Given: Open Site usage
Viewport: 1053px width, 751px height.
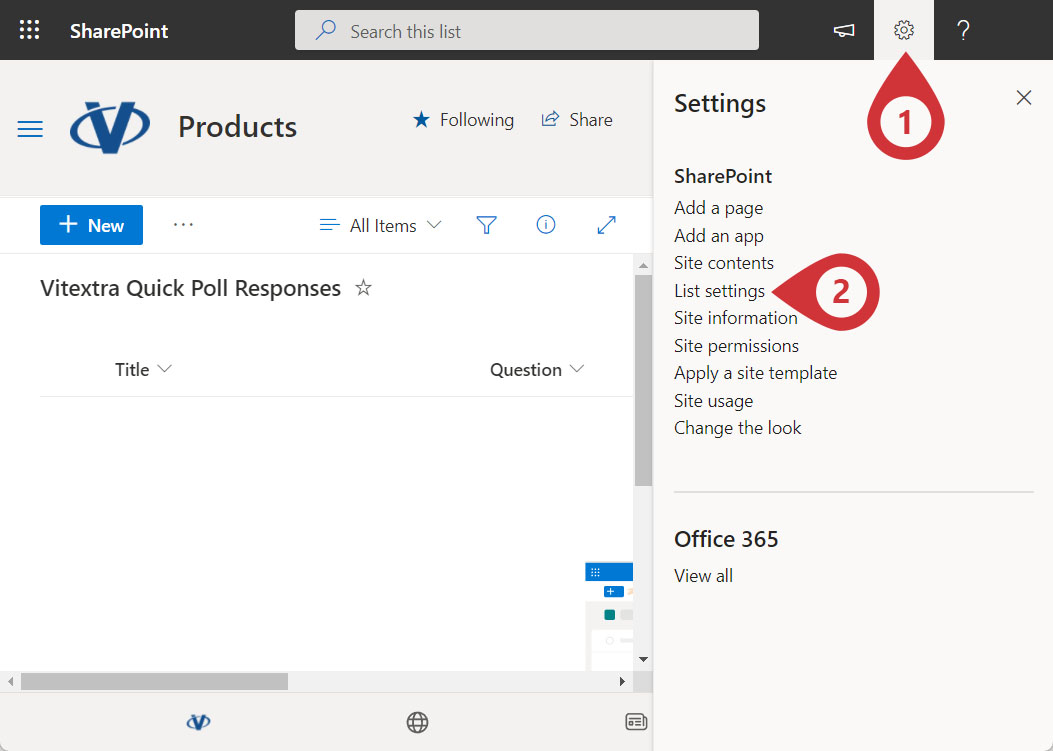Looking at the screenshot, I should 713,401.
